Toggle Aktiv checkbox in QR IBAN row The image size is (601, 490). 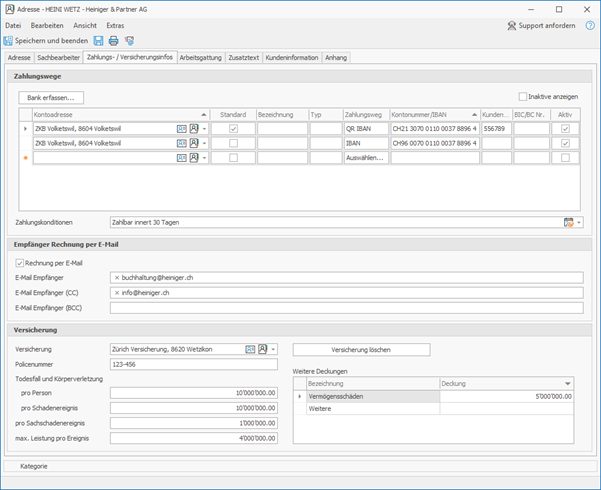point(565,129)
